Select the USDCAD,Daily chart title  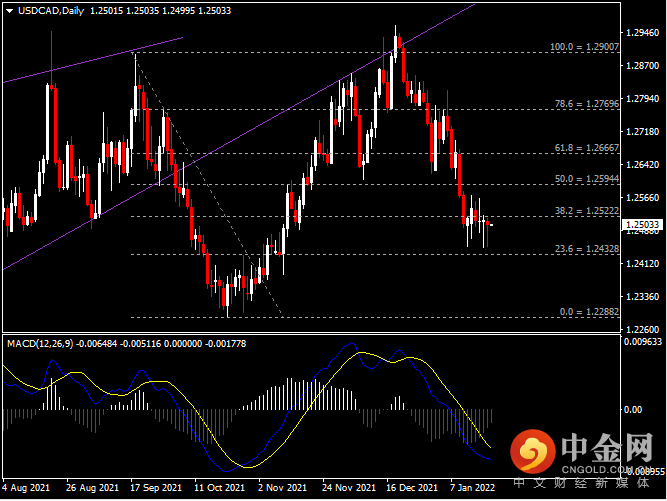(x=51, y=11)
